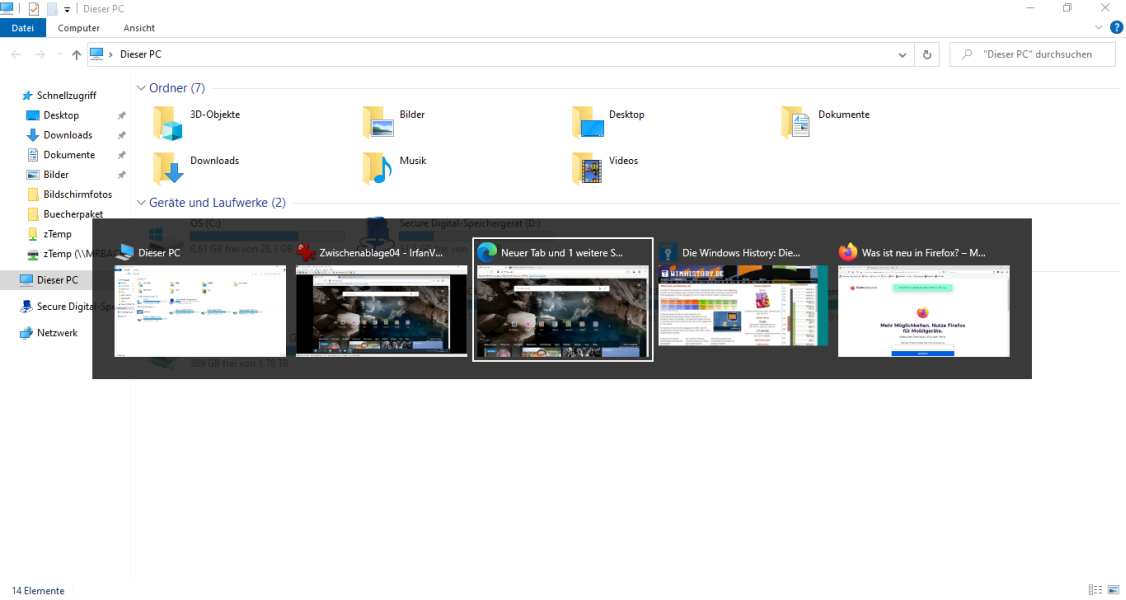Screen dimensions: 1126x600
Task: Open Buecherpaket in the navigation pane
Action: [65, 214]
